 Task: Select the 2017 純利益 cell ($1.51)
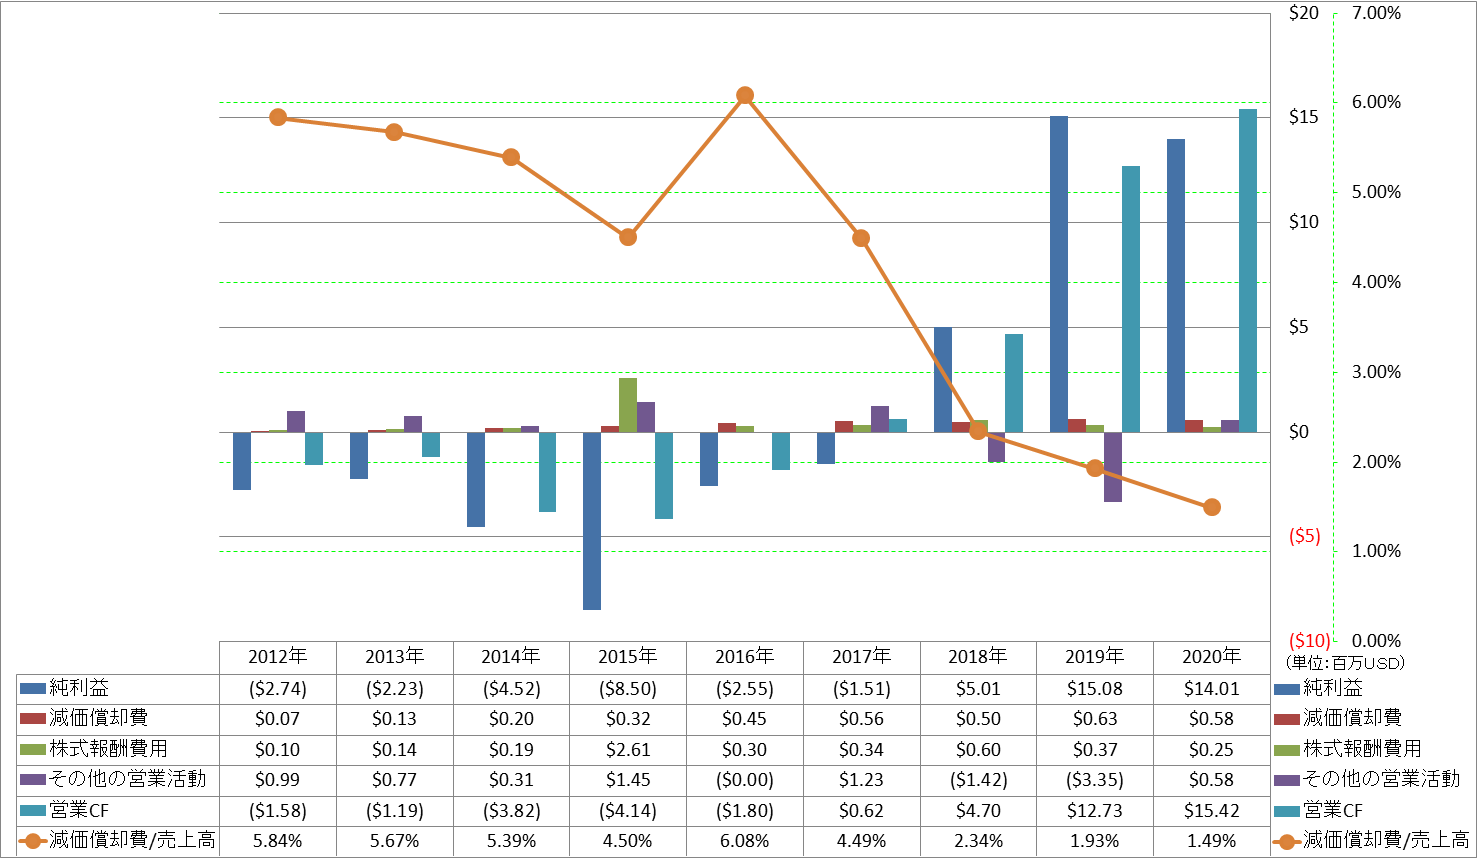coord(861,689)
